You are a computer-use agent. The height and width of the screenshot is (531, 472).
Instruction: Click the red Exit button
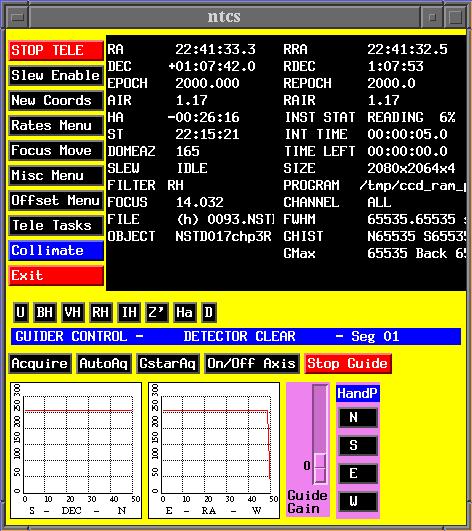[x=56, y=276]
